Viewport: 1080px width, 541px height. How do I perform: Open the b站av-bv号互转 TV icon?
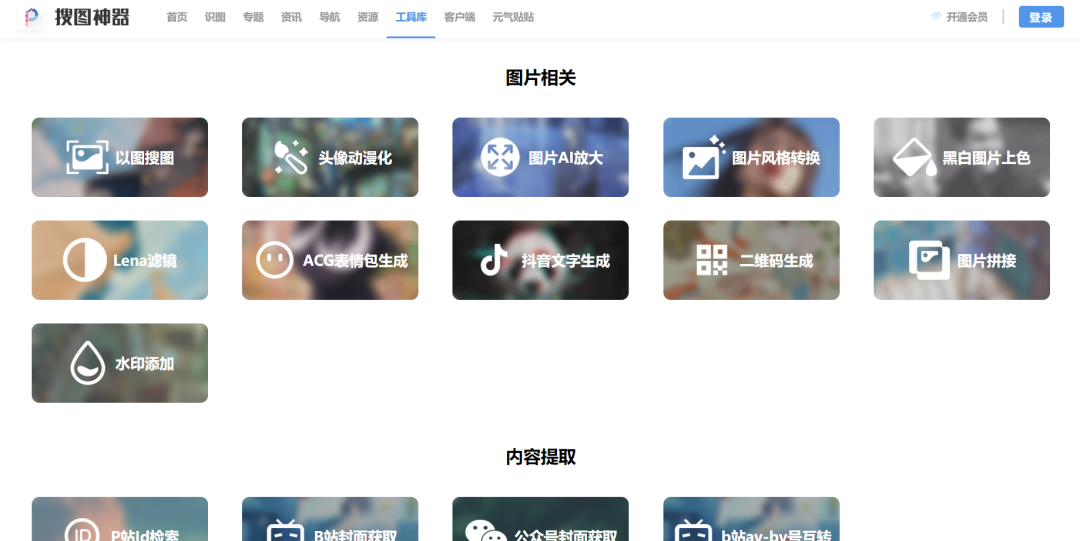tap(693, 531)
